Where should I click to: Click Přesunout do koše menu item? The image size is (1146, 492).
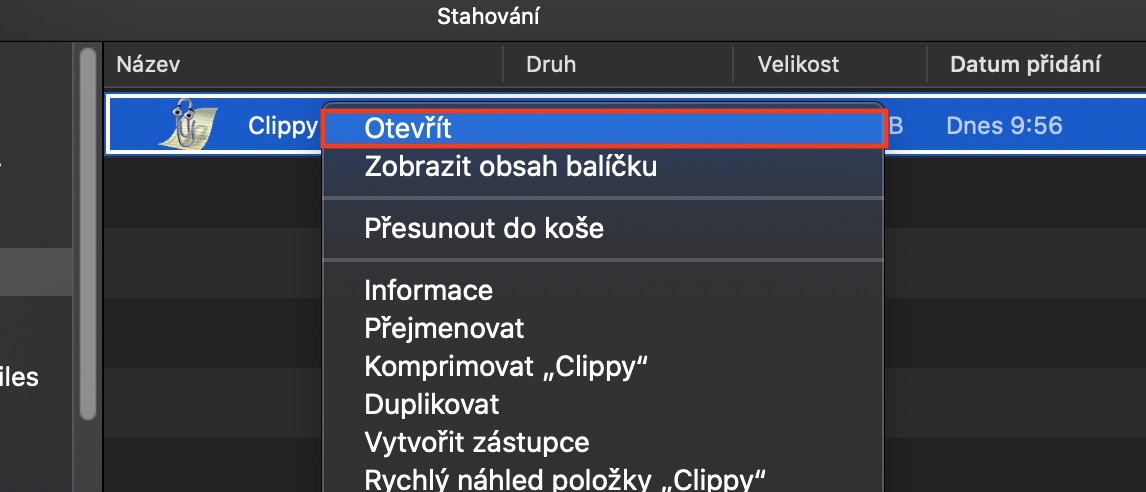click(484, 229)
